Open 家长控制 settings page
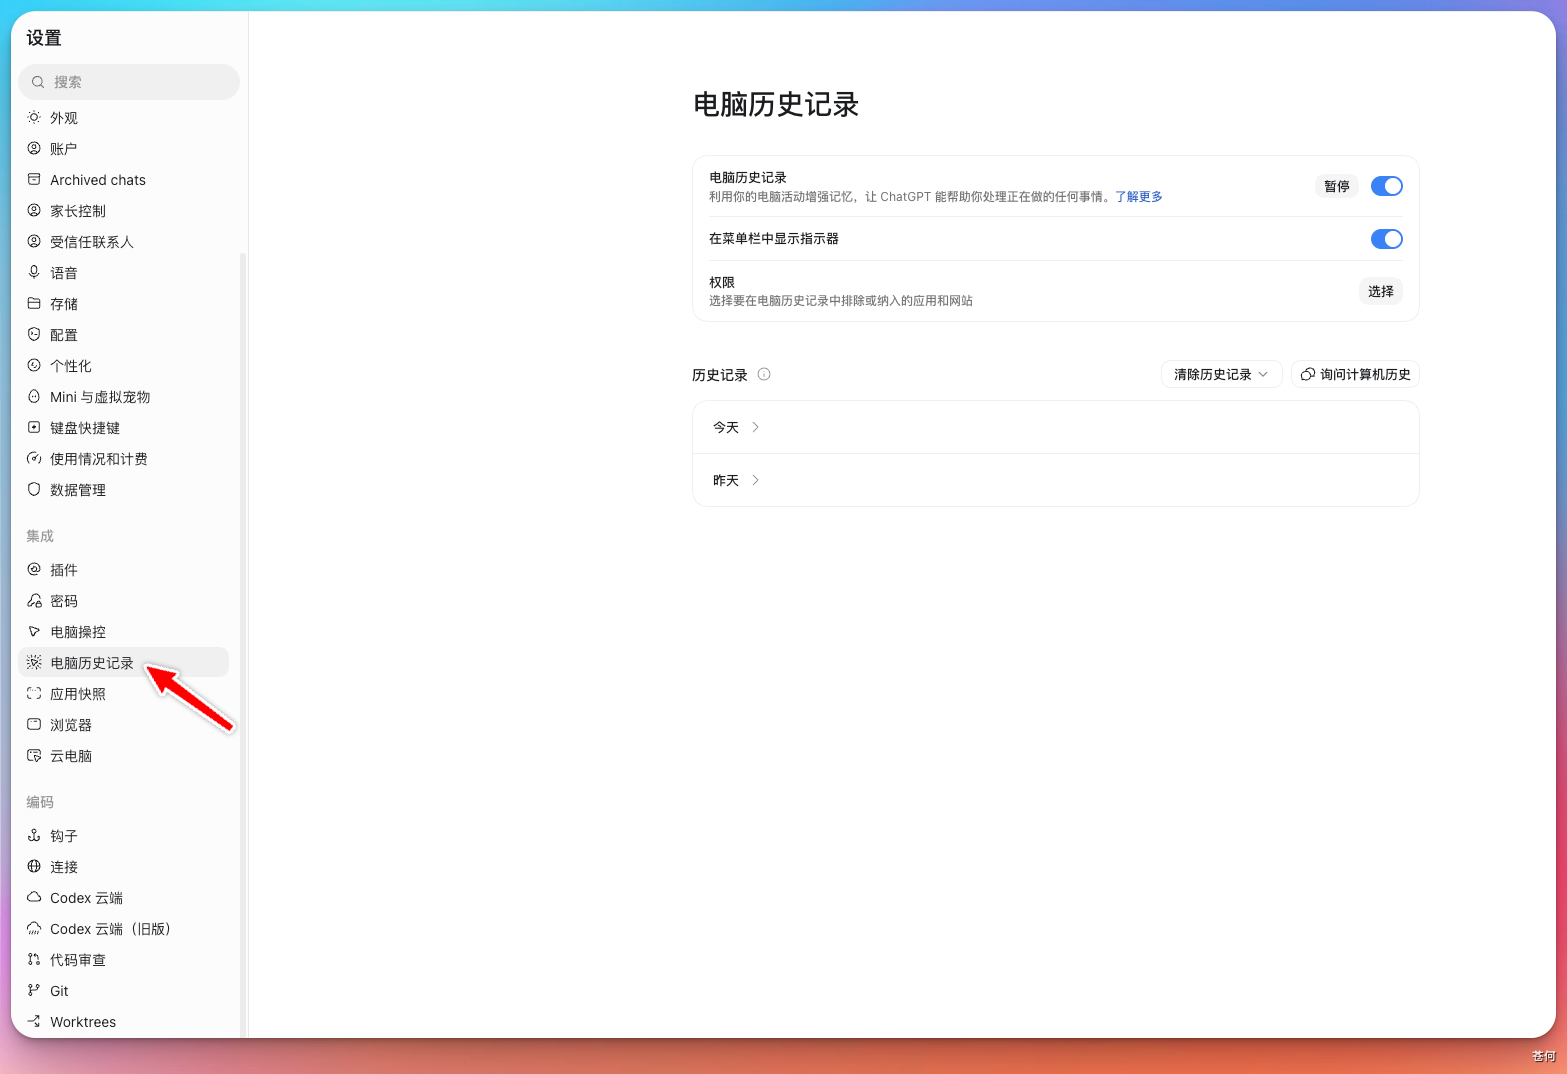This screenshot has width=1567, height=1074. pyautogui.click(x=123, y=210)
